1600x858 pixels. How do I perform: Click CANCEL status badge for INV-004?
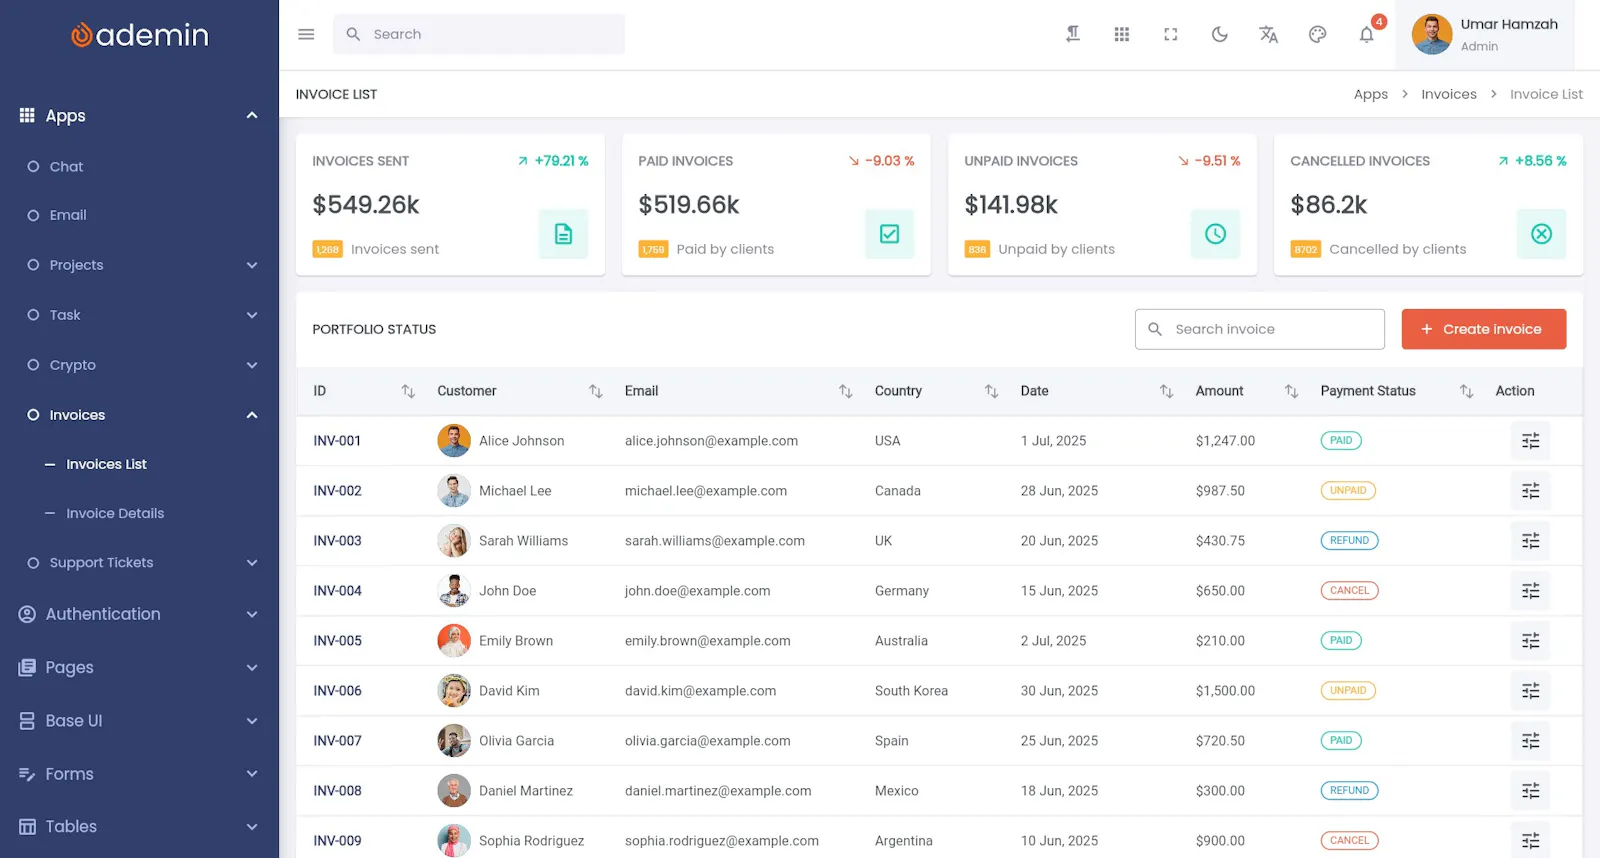click(x=1349, y=591)
